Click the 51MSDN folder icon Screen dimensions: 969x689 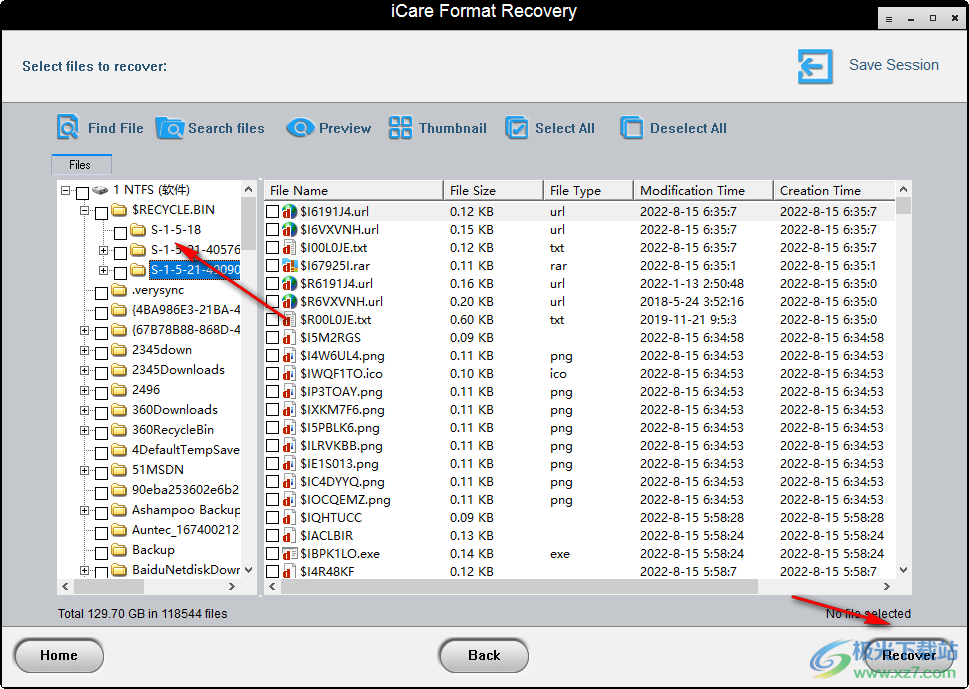click(x=119, y=470)
